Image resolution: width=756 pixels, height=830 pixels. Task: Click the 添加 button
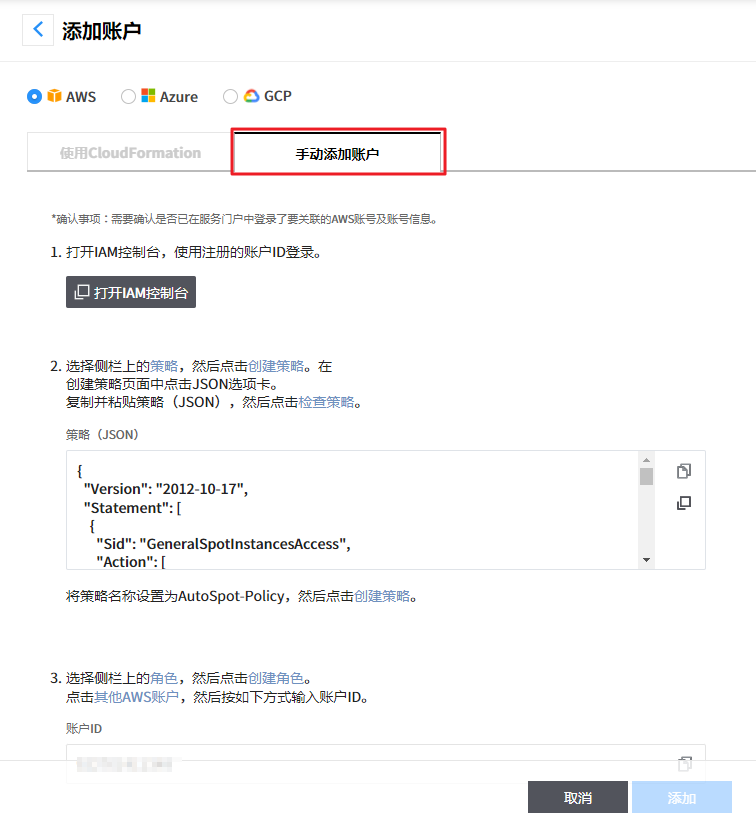(681, 798)
